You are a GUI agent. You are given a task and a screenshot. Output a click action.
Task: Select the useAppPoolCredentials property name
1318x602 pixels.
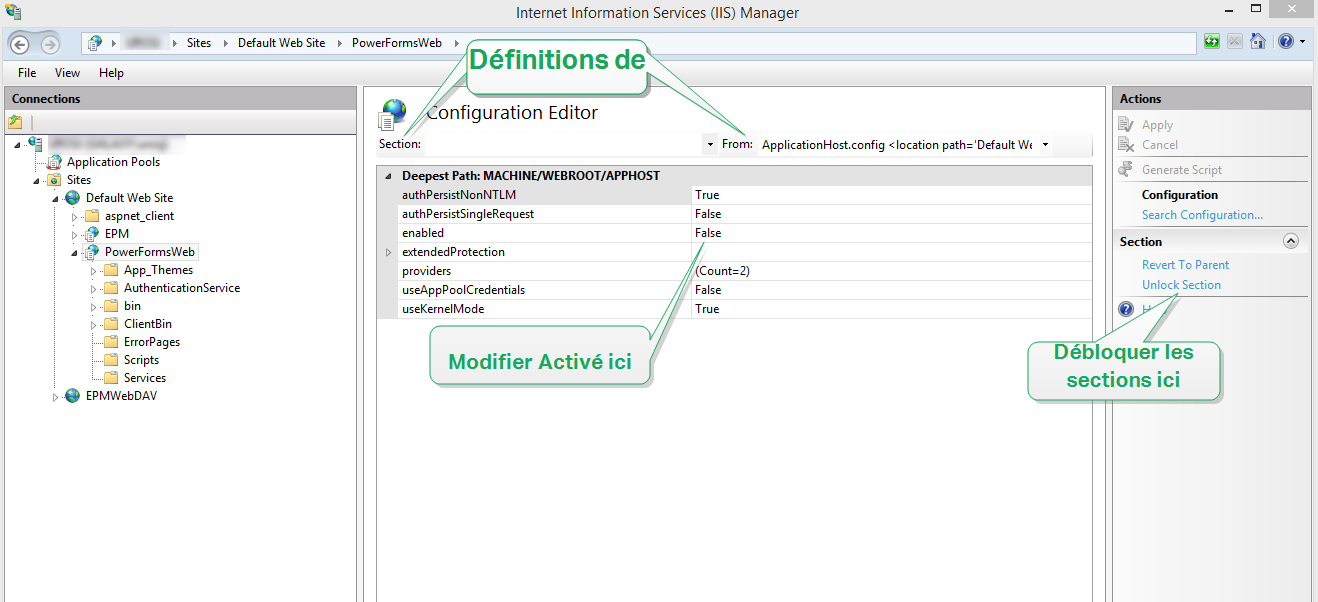(463, 290)
